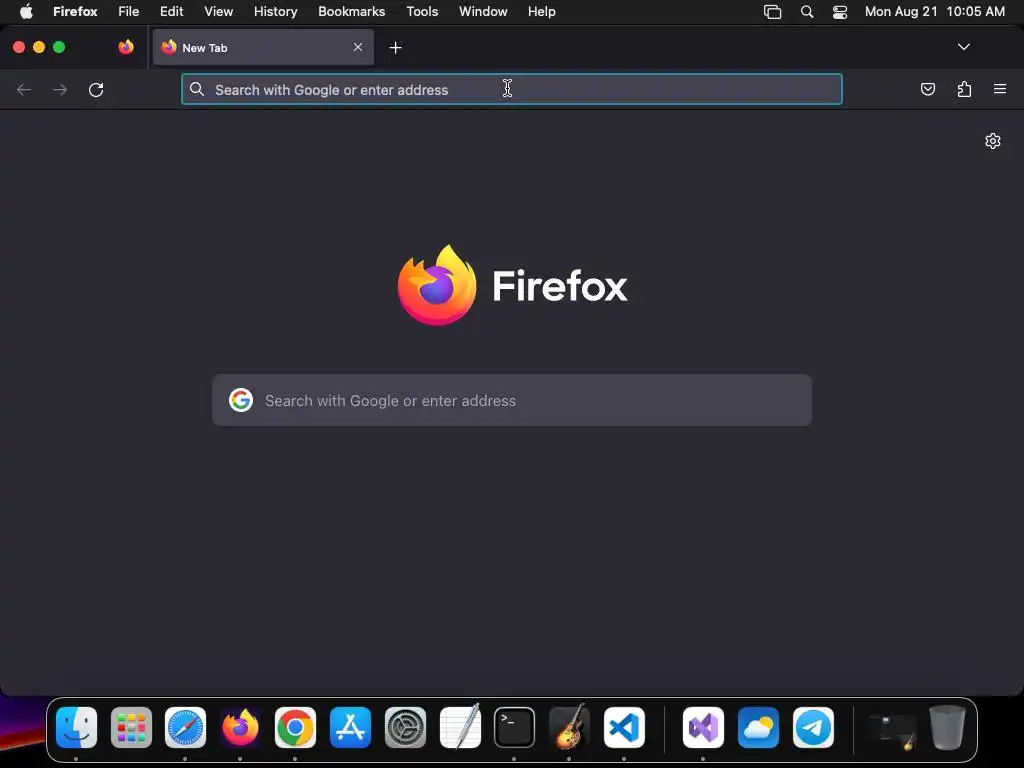The image size is (1024, 768).
Task: Click the magnifier icon in address bar
Action: click(x=197, y=89)
